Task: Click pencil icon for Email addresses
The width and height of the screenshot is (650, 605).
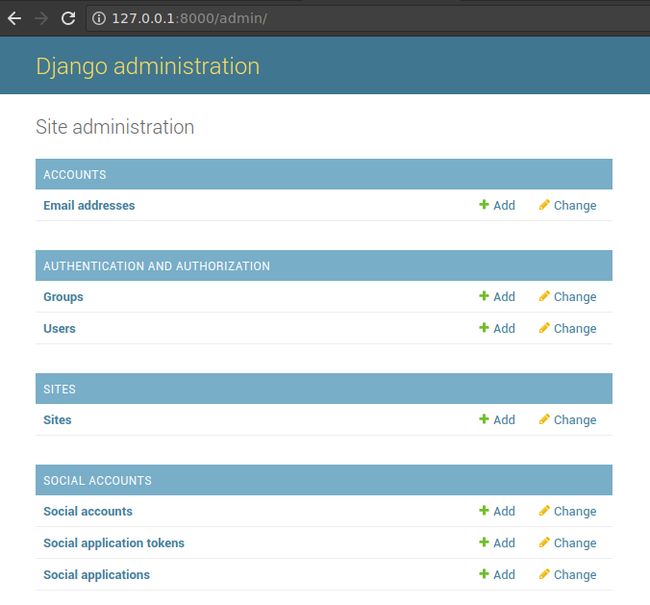Action: (544, 204)
